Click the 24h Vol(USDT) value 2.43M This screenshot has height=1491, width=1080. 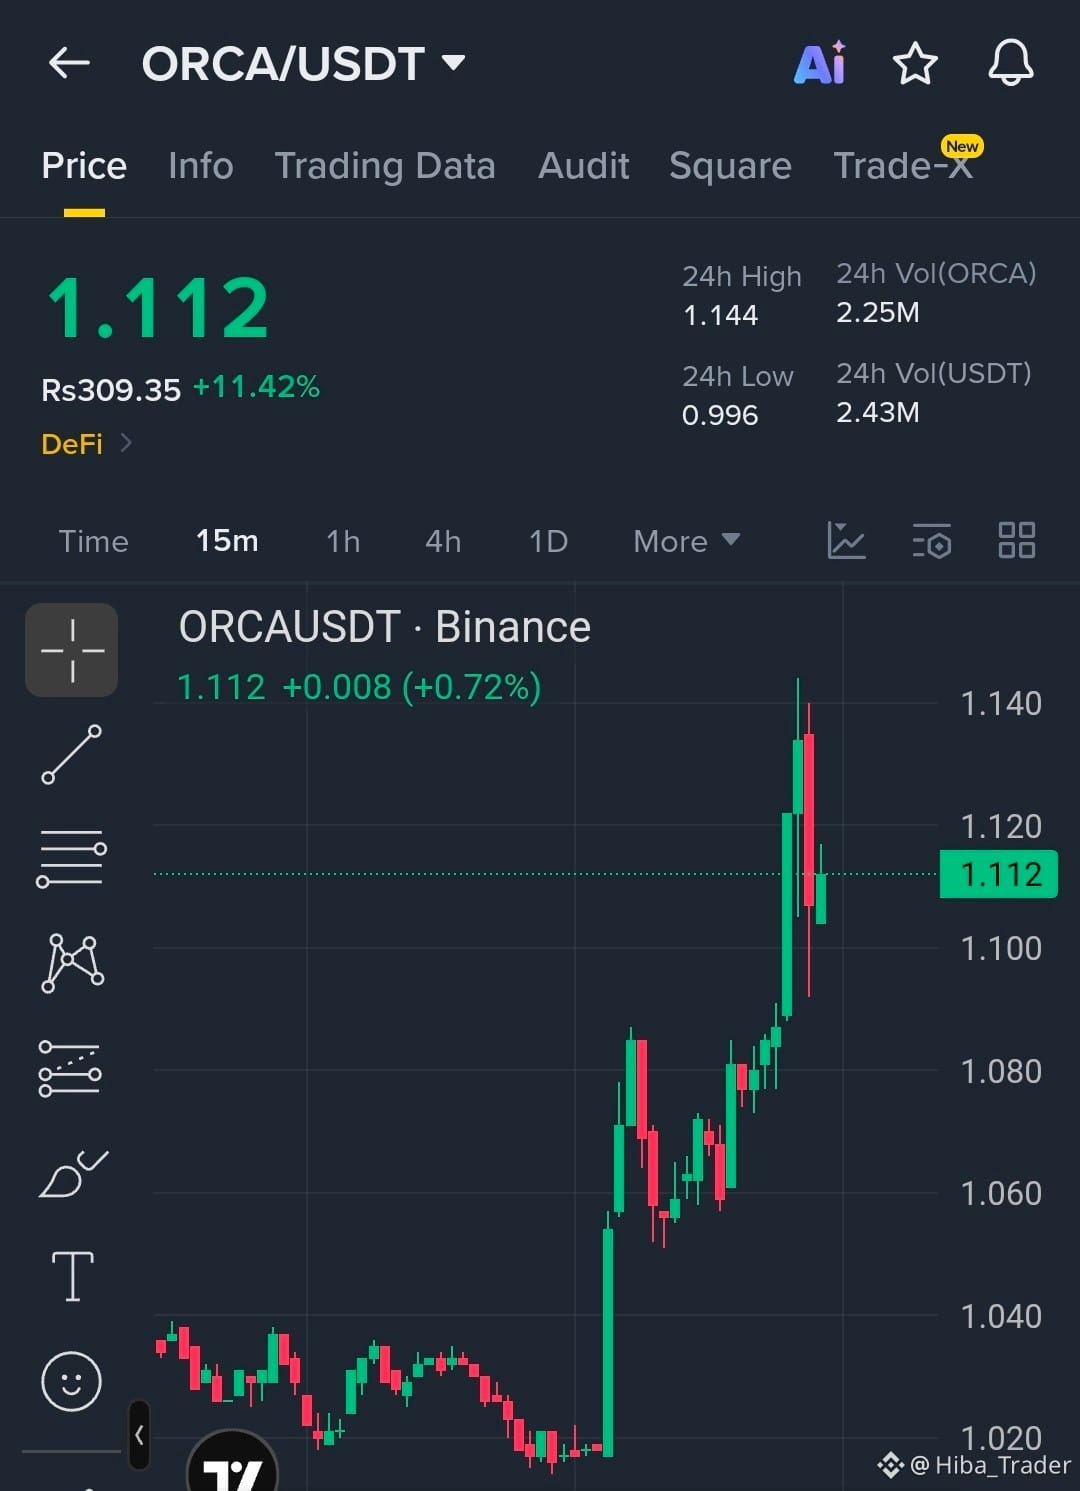(x=878, y=412)
